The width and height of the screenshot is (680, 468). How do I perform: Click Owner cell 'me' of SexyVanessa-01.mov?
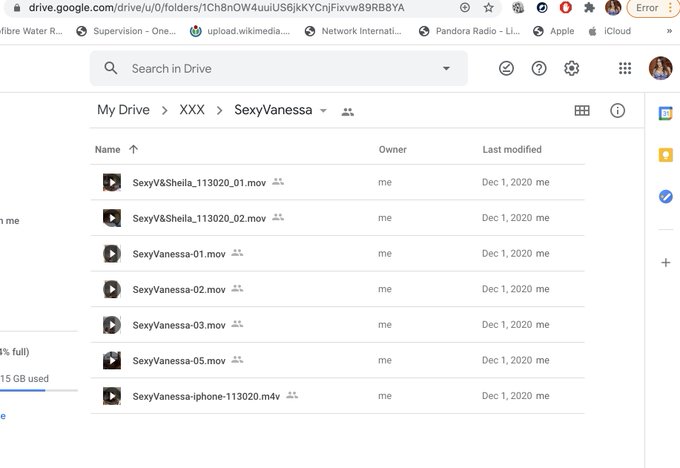point(385,254)
